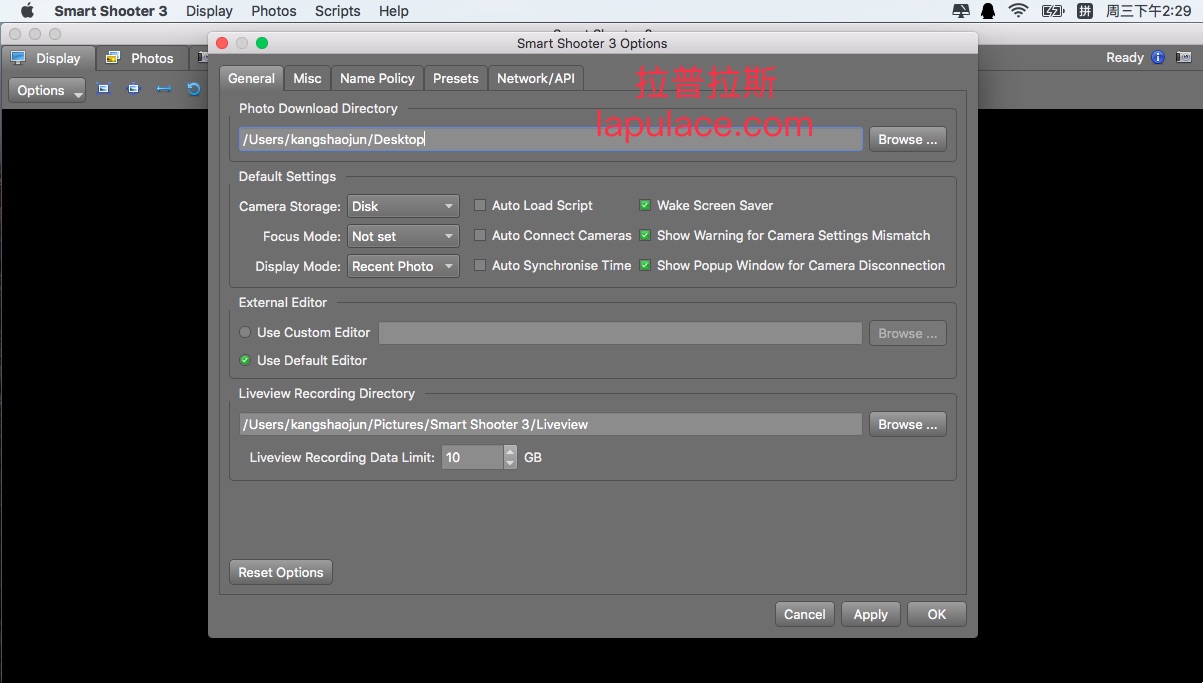The image size is (1203, 683).
Task: Open the Photos menu in menu bar
Action: [x=274, y=11]
